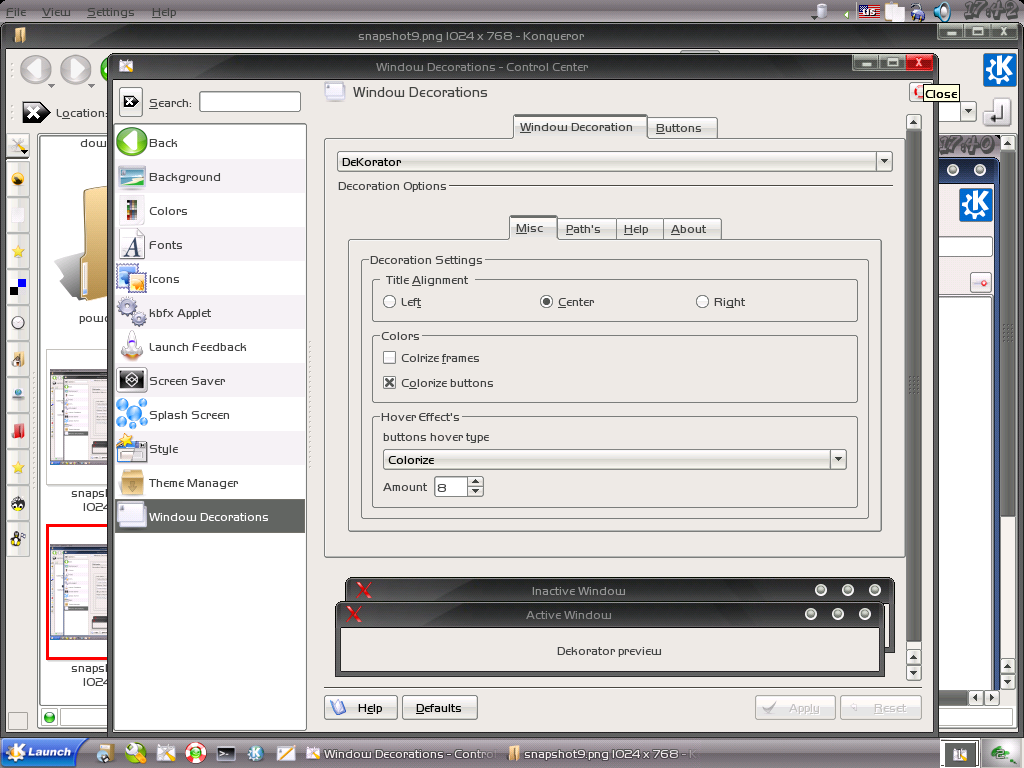Image resolution: width=1024 pixels, height=768 pixels.
Task: Select Window Decorations in sidebar list
Action: click(210, 516)
